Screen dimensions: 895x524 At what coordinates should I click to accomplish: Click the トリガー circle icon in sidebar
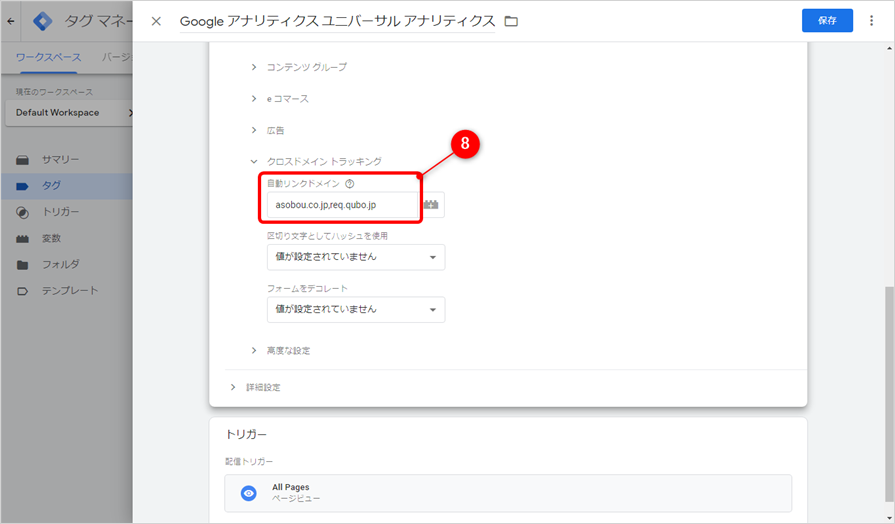(x=22, y=213)
